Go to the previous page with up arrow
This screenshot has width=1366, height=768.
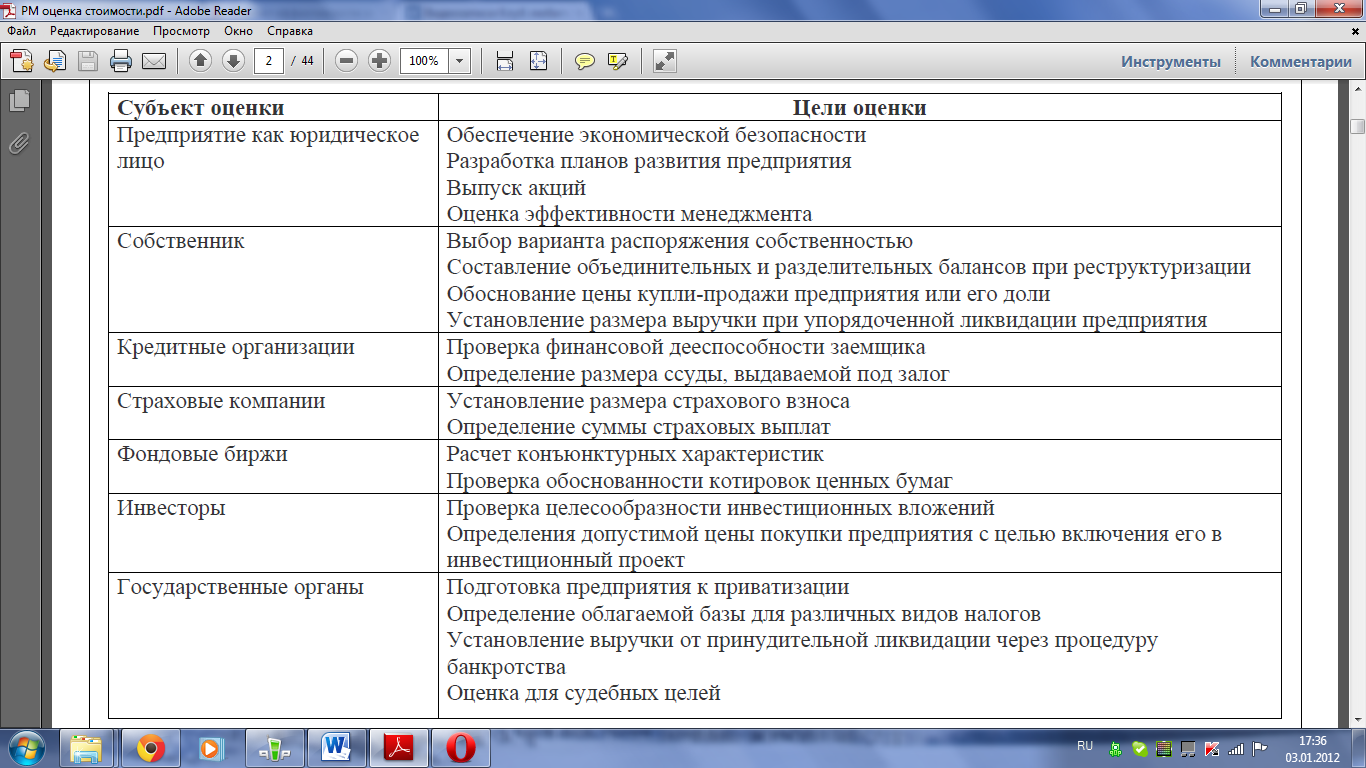(x=201, y=61)
